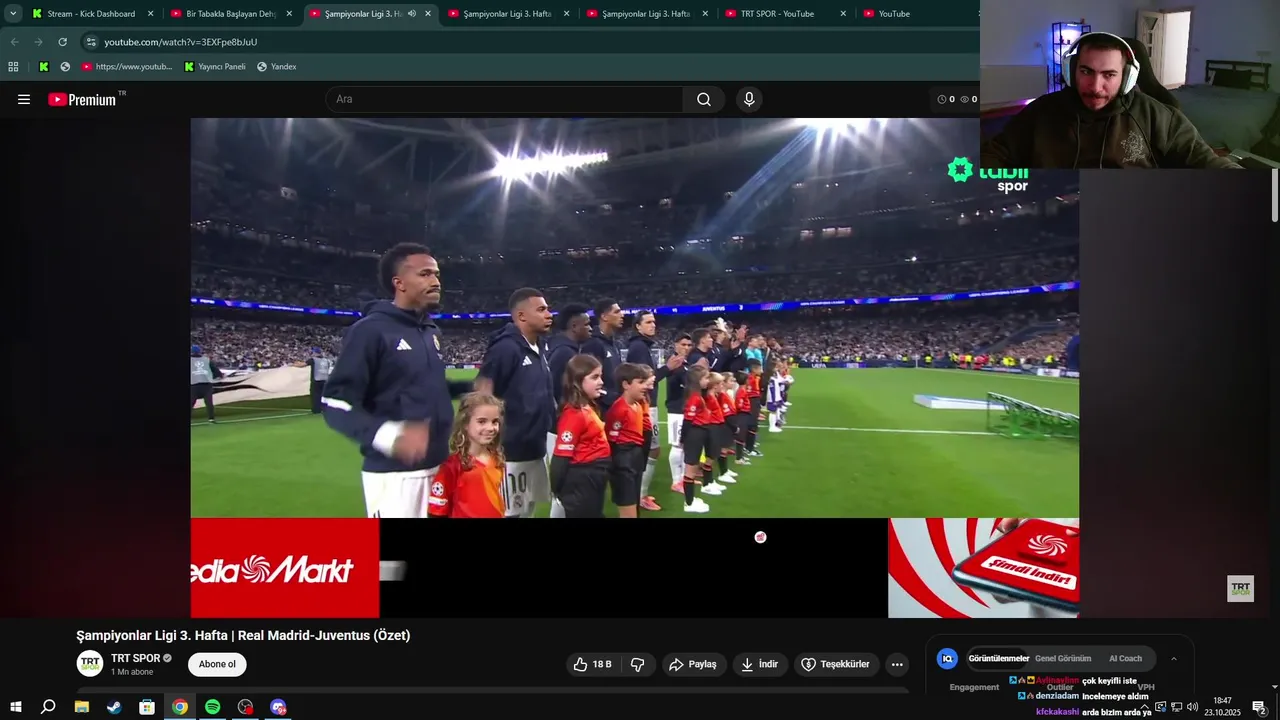Open the Windows notification center
Image resolution: width=1280 pixels, height=720 pixels.
click(x=1259, y=707)
